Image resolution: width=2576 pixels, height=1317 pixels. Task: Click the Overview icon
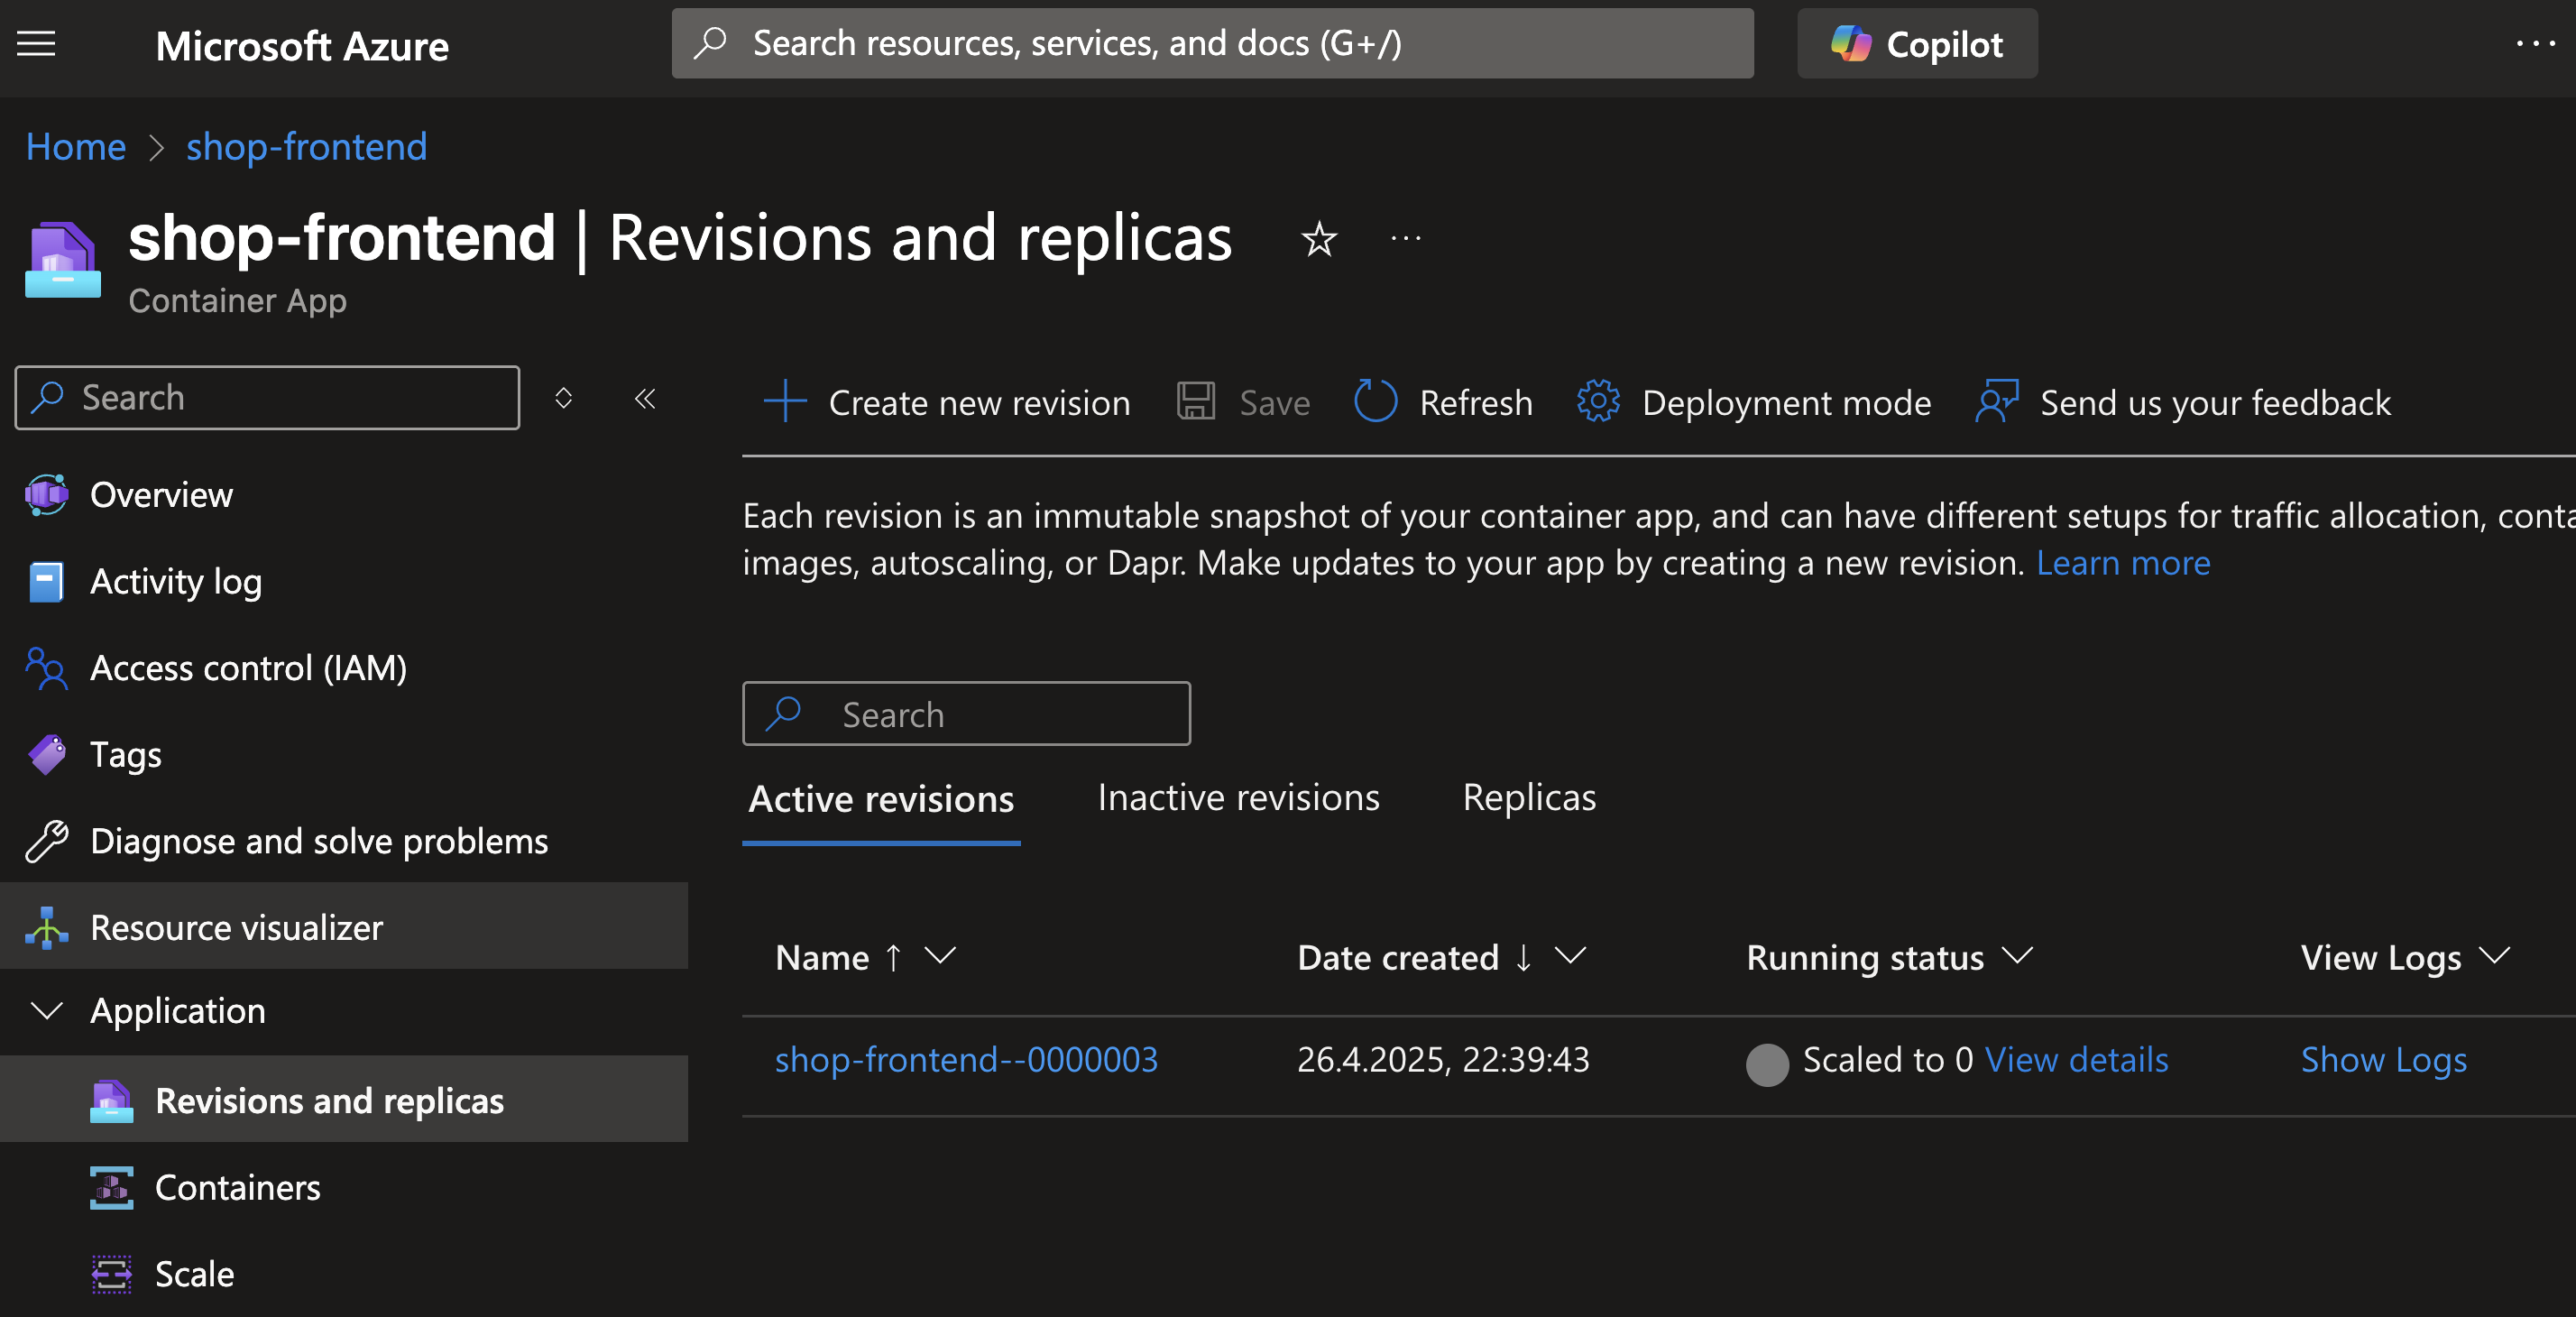coord(46,495)
